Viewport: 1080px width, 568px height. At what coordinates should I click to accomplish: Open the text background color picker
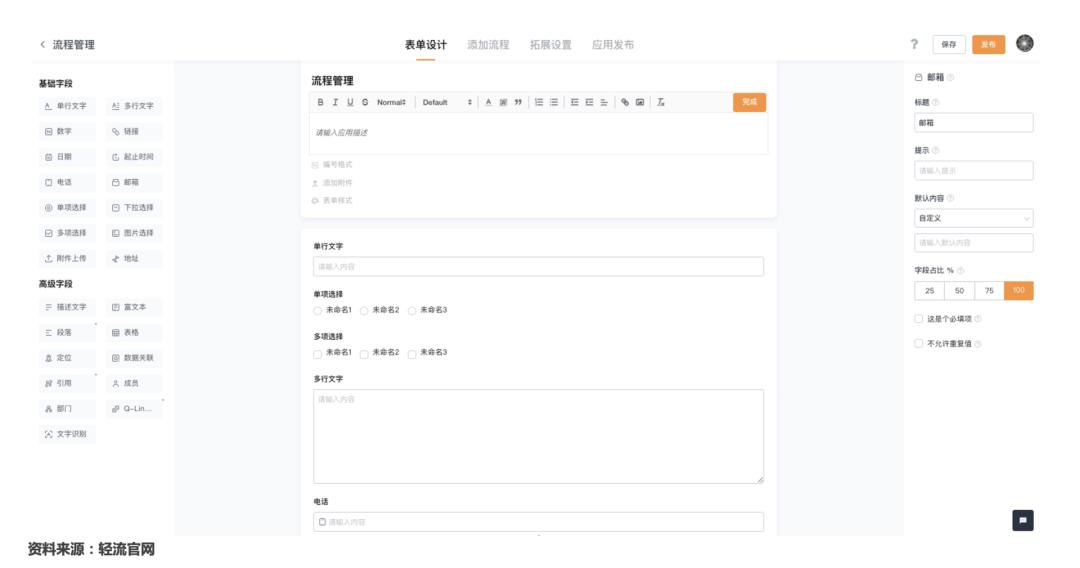[503, 102]
